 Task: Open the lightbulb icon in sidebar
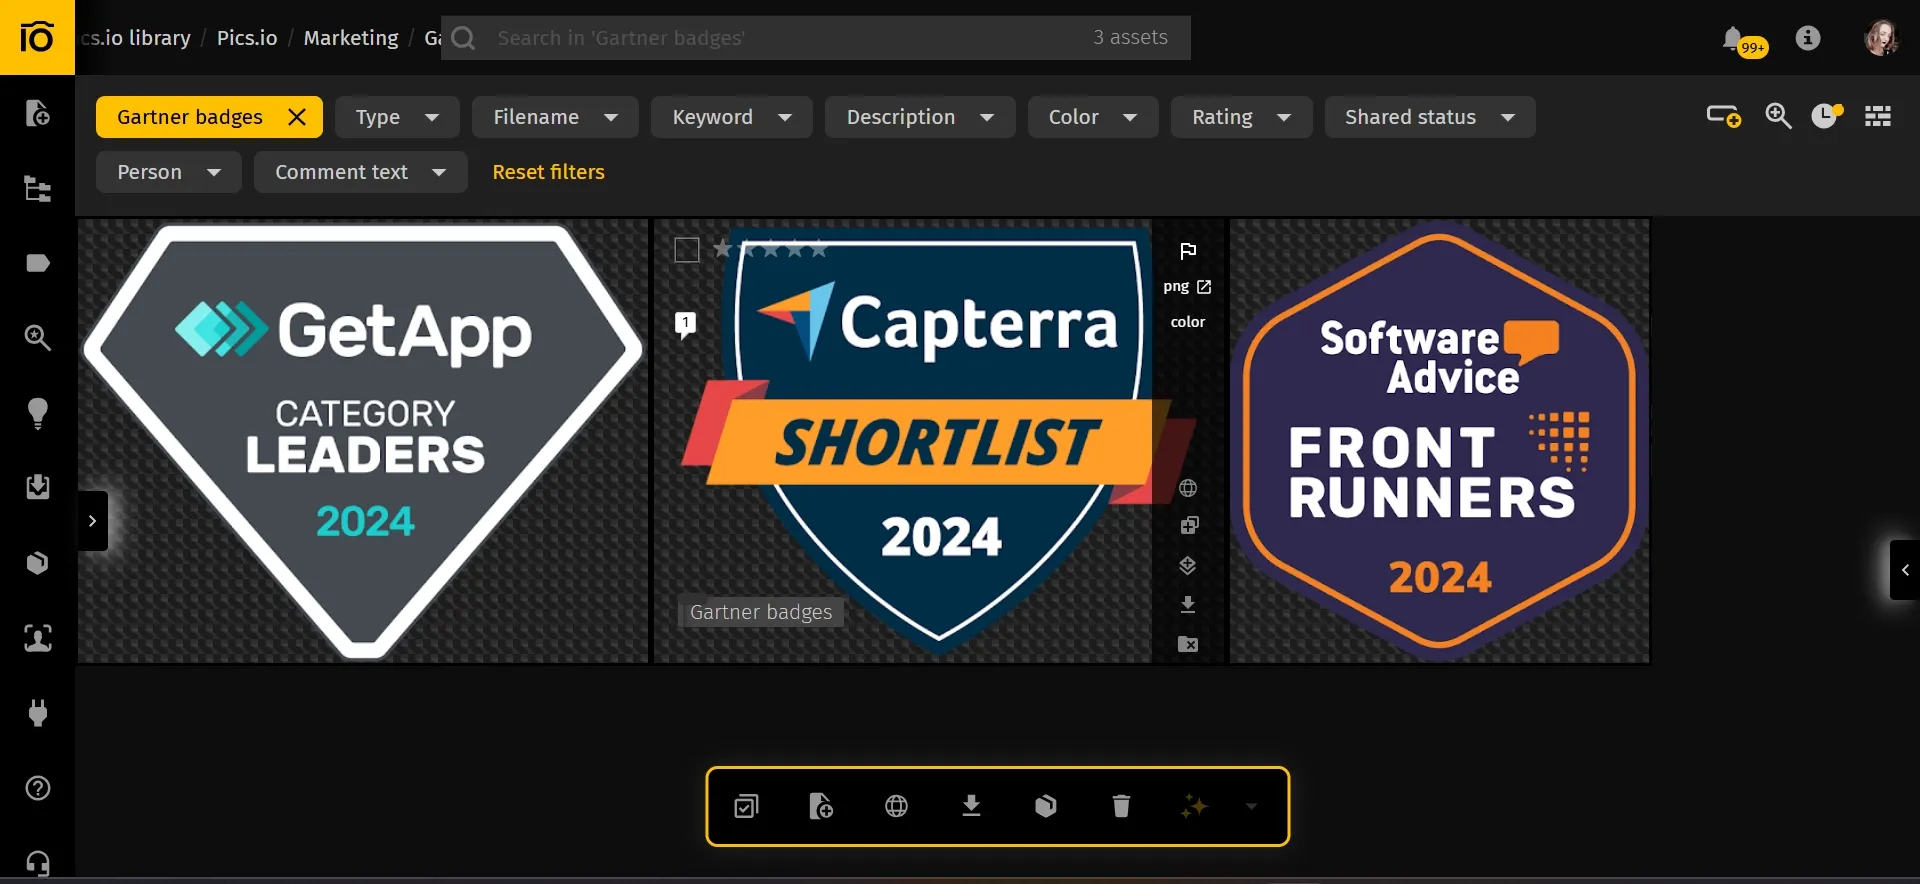(38, 413)
